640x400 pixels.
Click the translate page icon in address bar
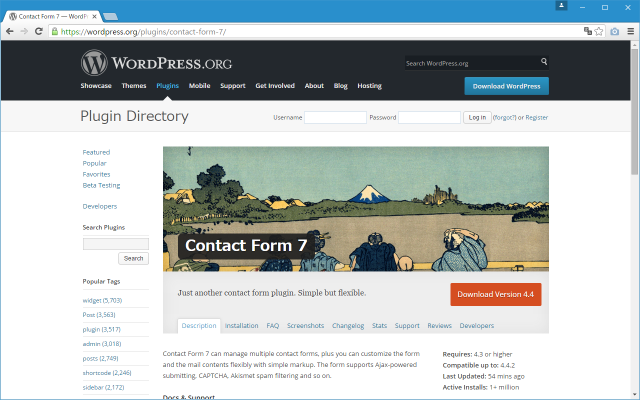(588, 31)
